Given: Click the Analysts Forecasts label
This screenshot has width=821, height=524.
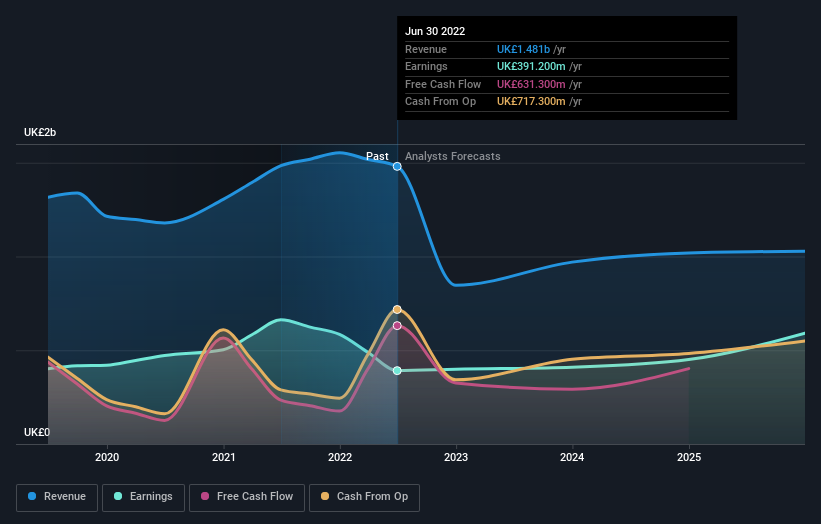Looking at the screenshot, I should click(452, 156).
